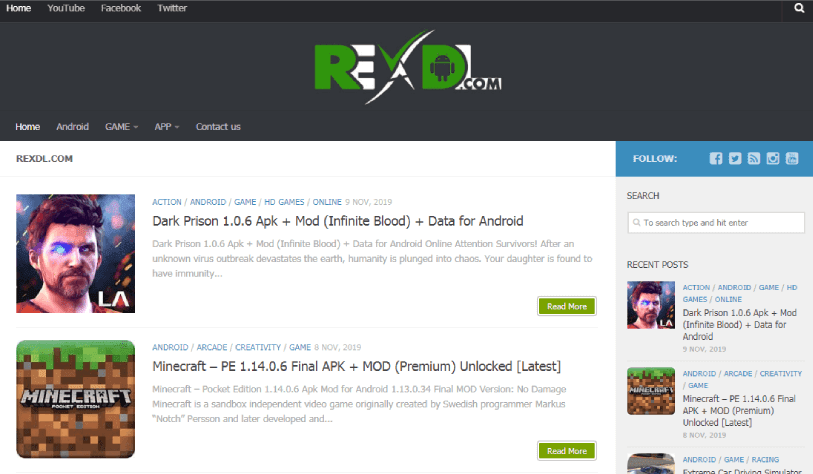Open the YouTube top bar link
813x474 pixels.
[66, 8]
